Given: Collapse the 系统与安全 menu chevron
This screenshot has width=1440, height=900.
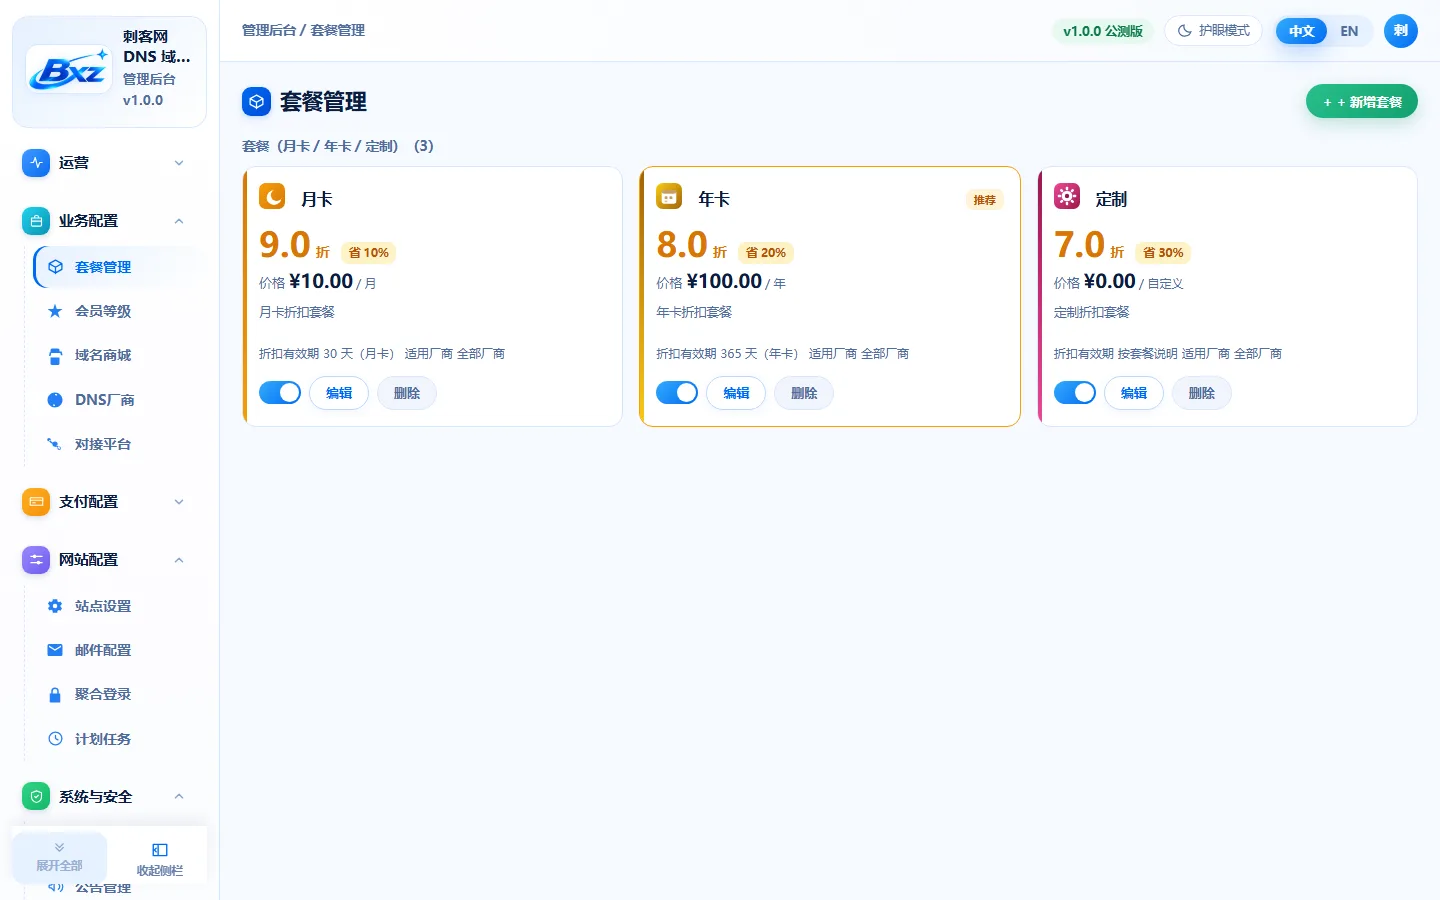Looking at the screenshot, I should pos(179,797).
